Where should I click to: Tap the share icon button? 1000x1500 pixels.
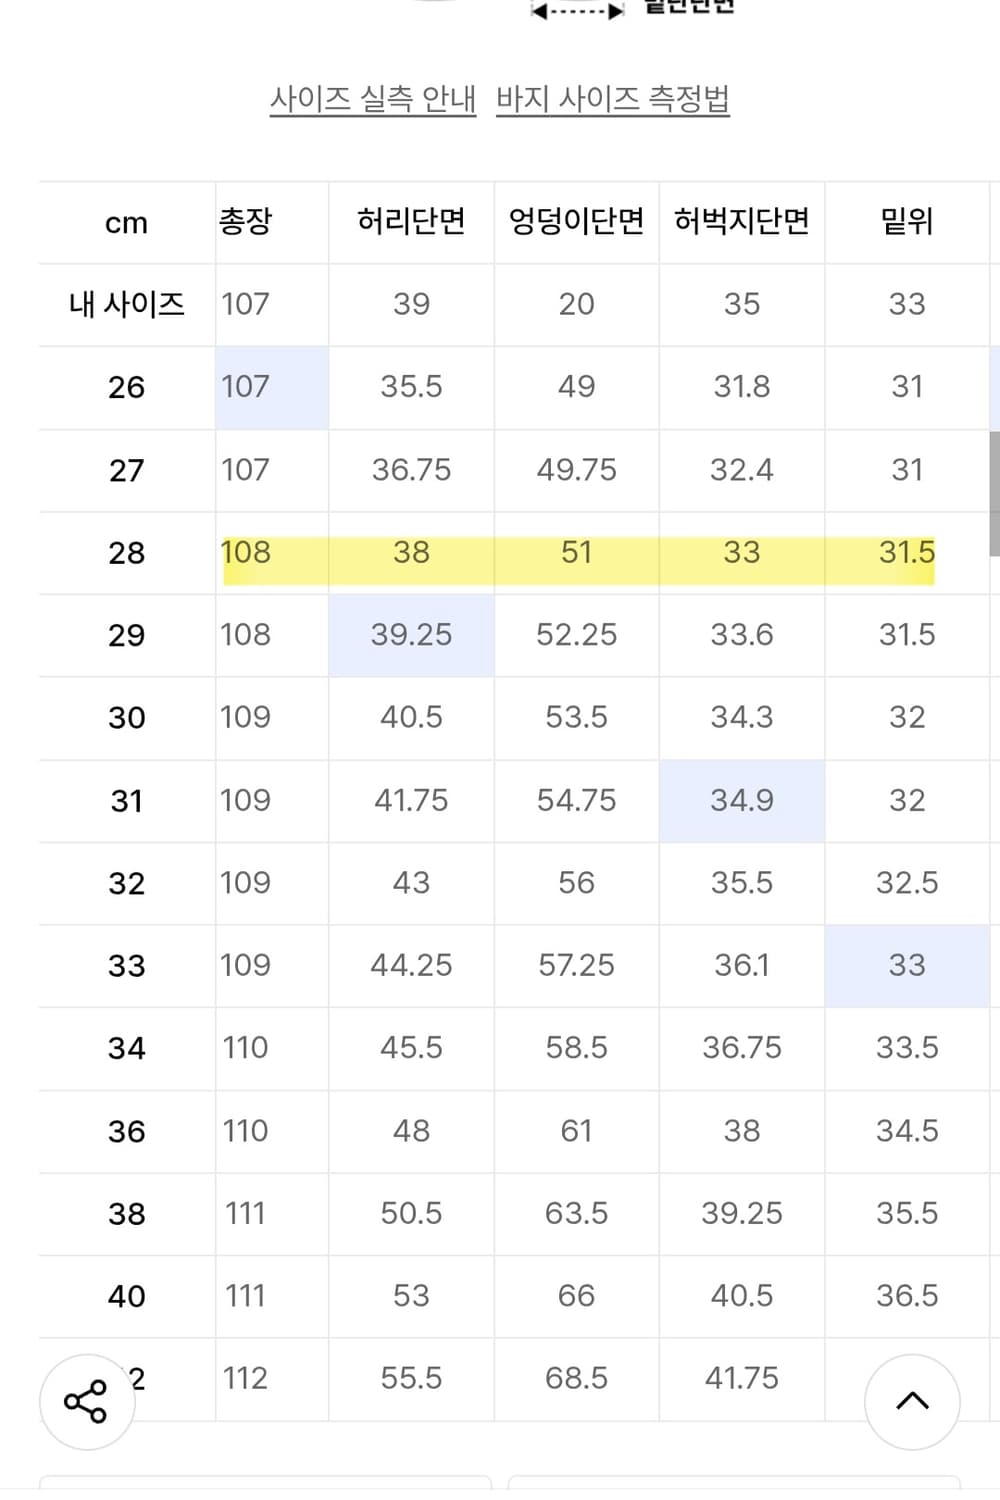[x=86, y=1402]
